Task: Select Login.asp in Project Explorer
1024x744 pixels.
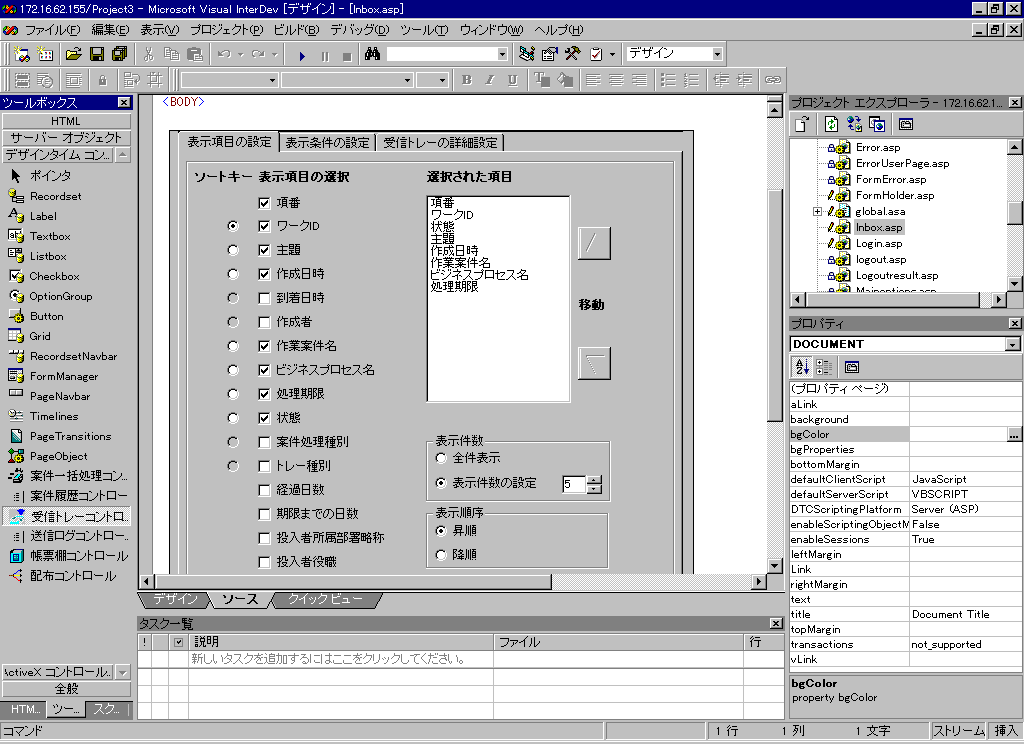Action: (x=879, y=243)
